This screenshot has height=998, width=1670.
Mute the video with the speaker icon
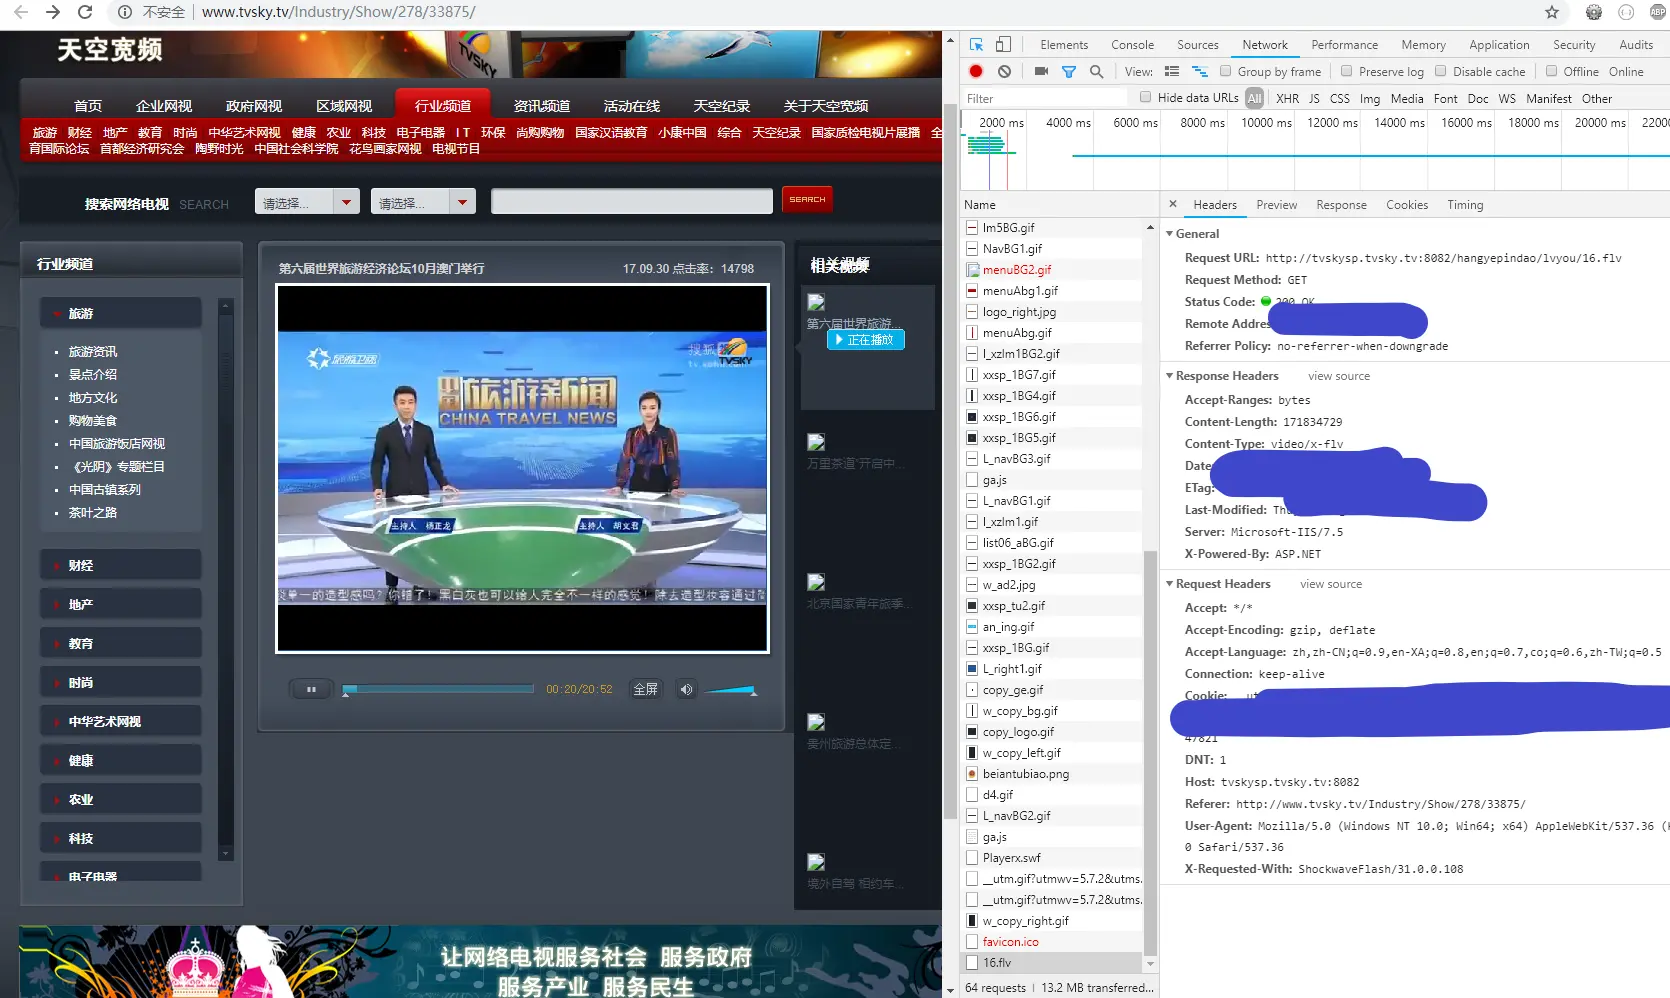[686, 689]
